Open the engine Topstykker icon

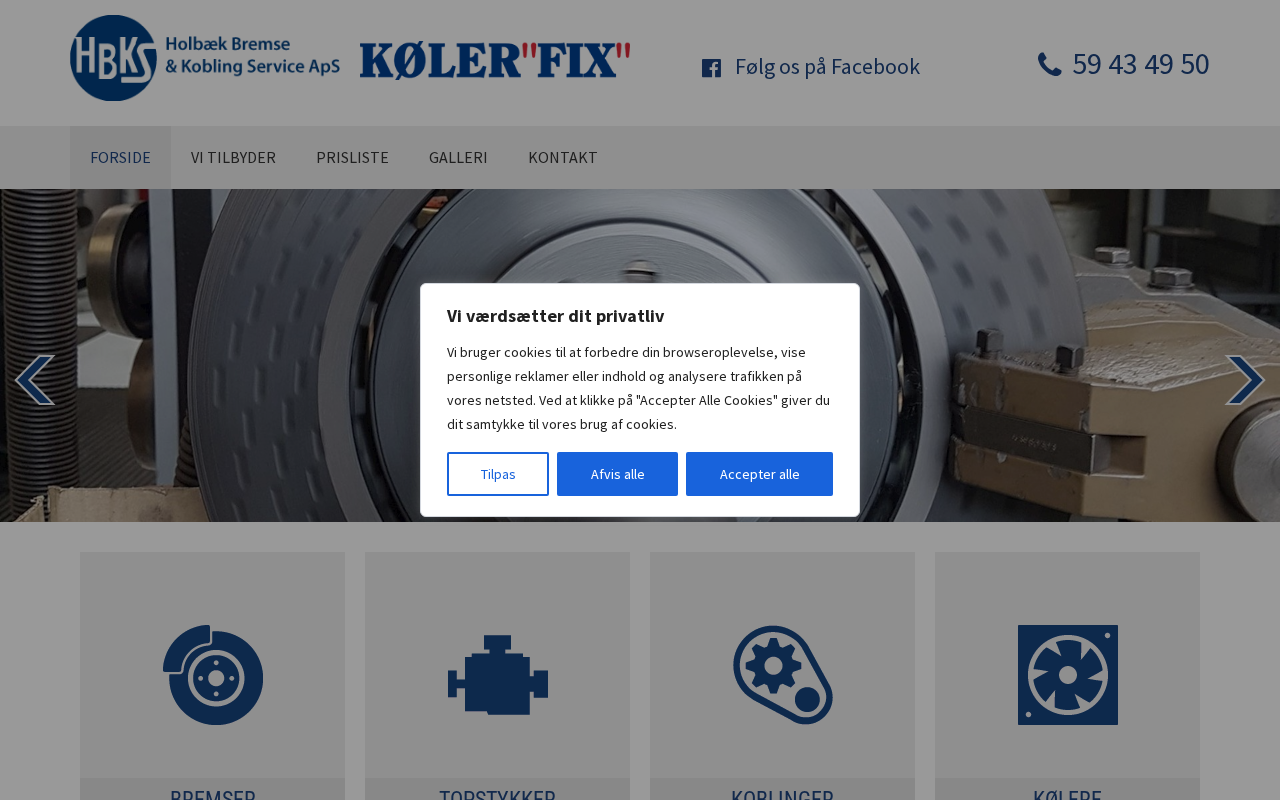click(x=498, y=675)
